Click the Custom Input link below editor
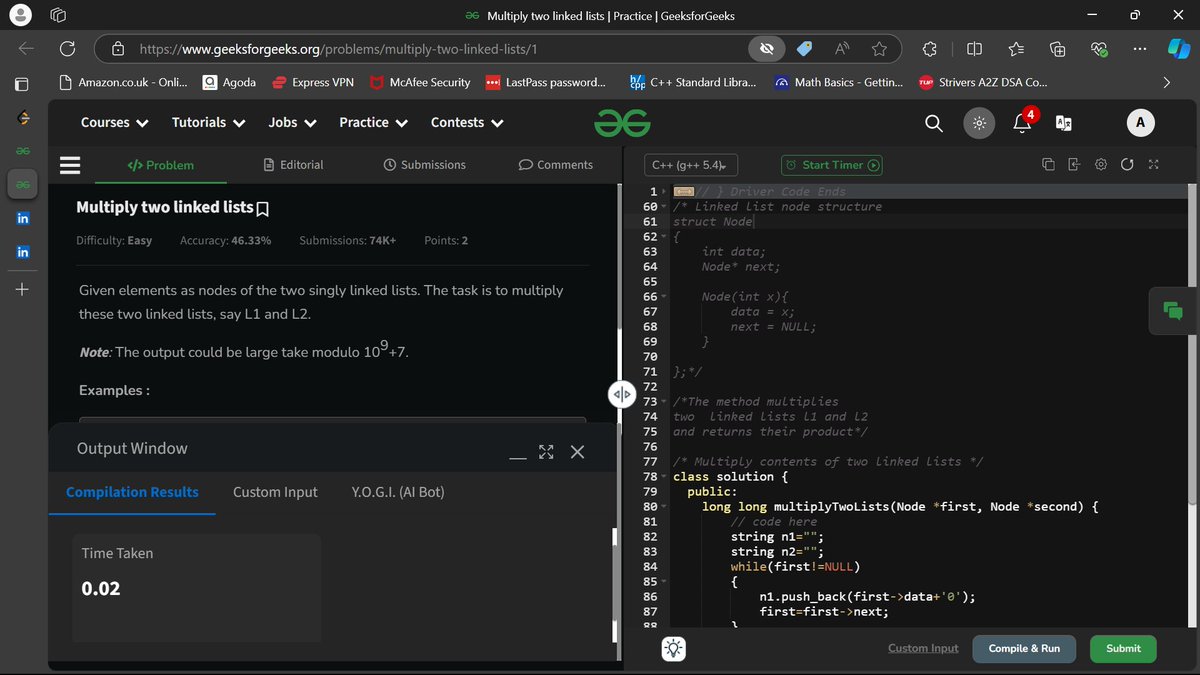This screenshot has width=1200, height=675. [x=923, y=648]
